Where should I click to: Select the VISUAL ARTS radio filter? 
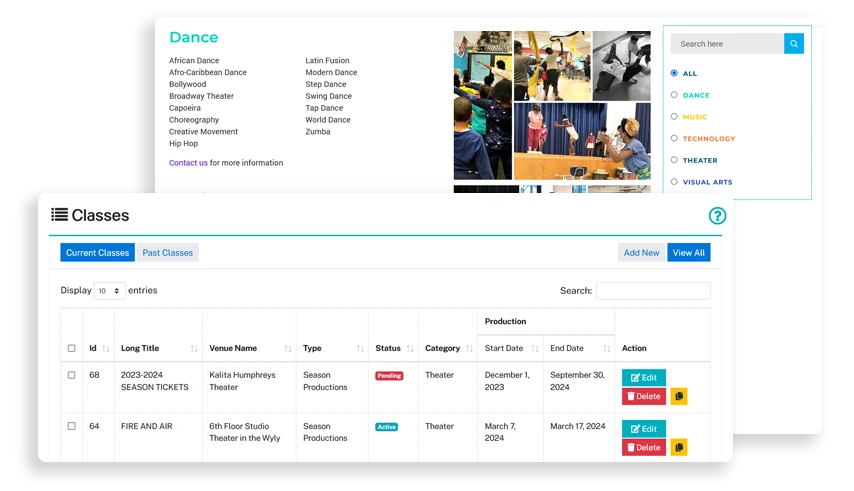point(674,182)
